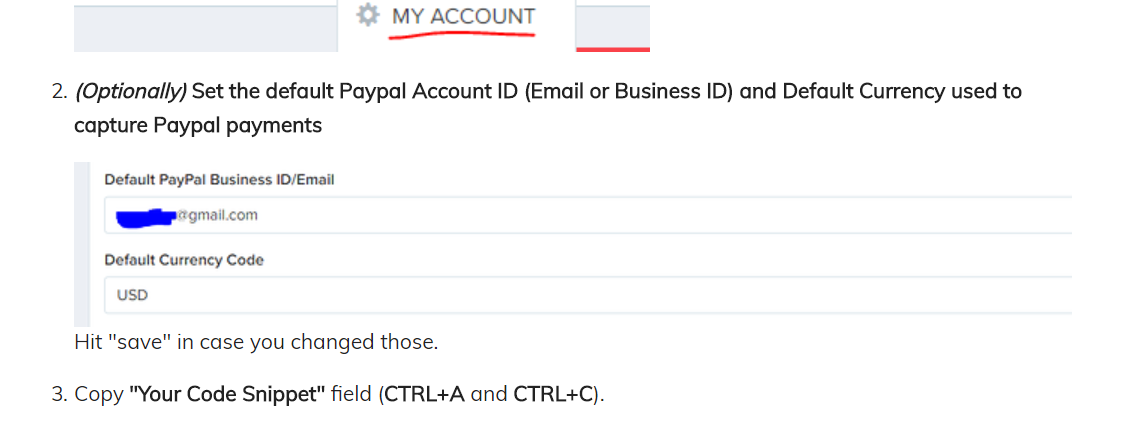Click the "Default Currency Code" label
Viewport: 1138px width, 431px height.
[x=184, y=260]
